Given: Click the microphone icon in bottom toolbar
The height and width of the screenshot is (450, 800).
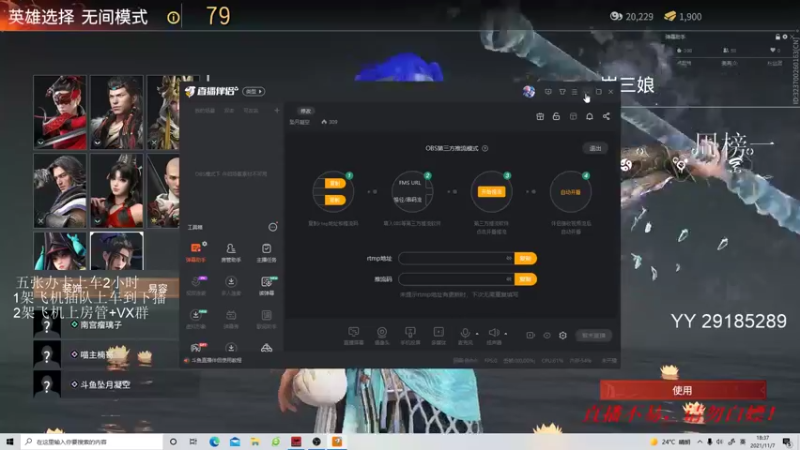Looking at the screenshot, I should tap(465, 335).
